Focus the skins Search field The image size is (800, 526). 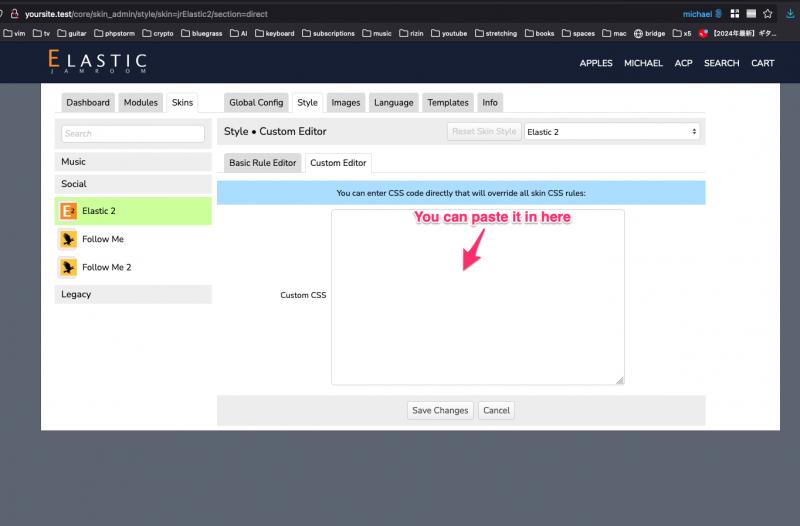(133, 134)
